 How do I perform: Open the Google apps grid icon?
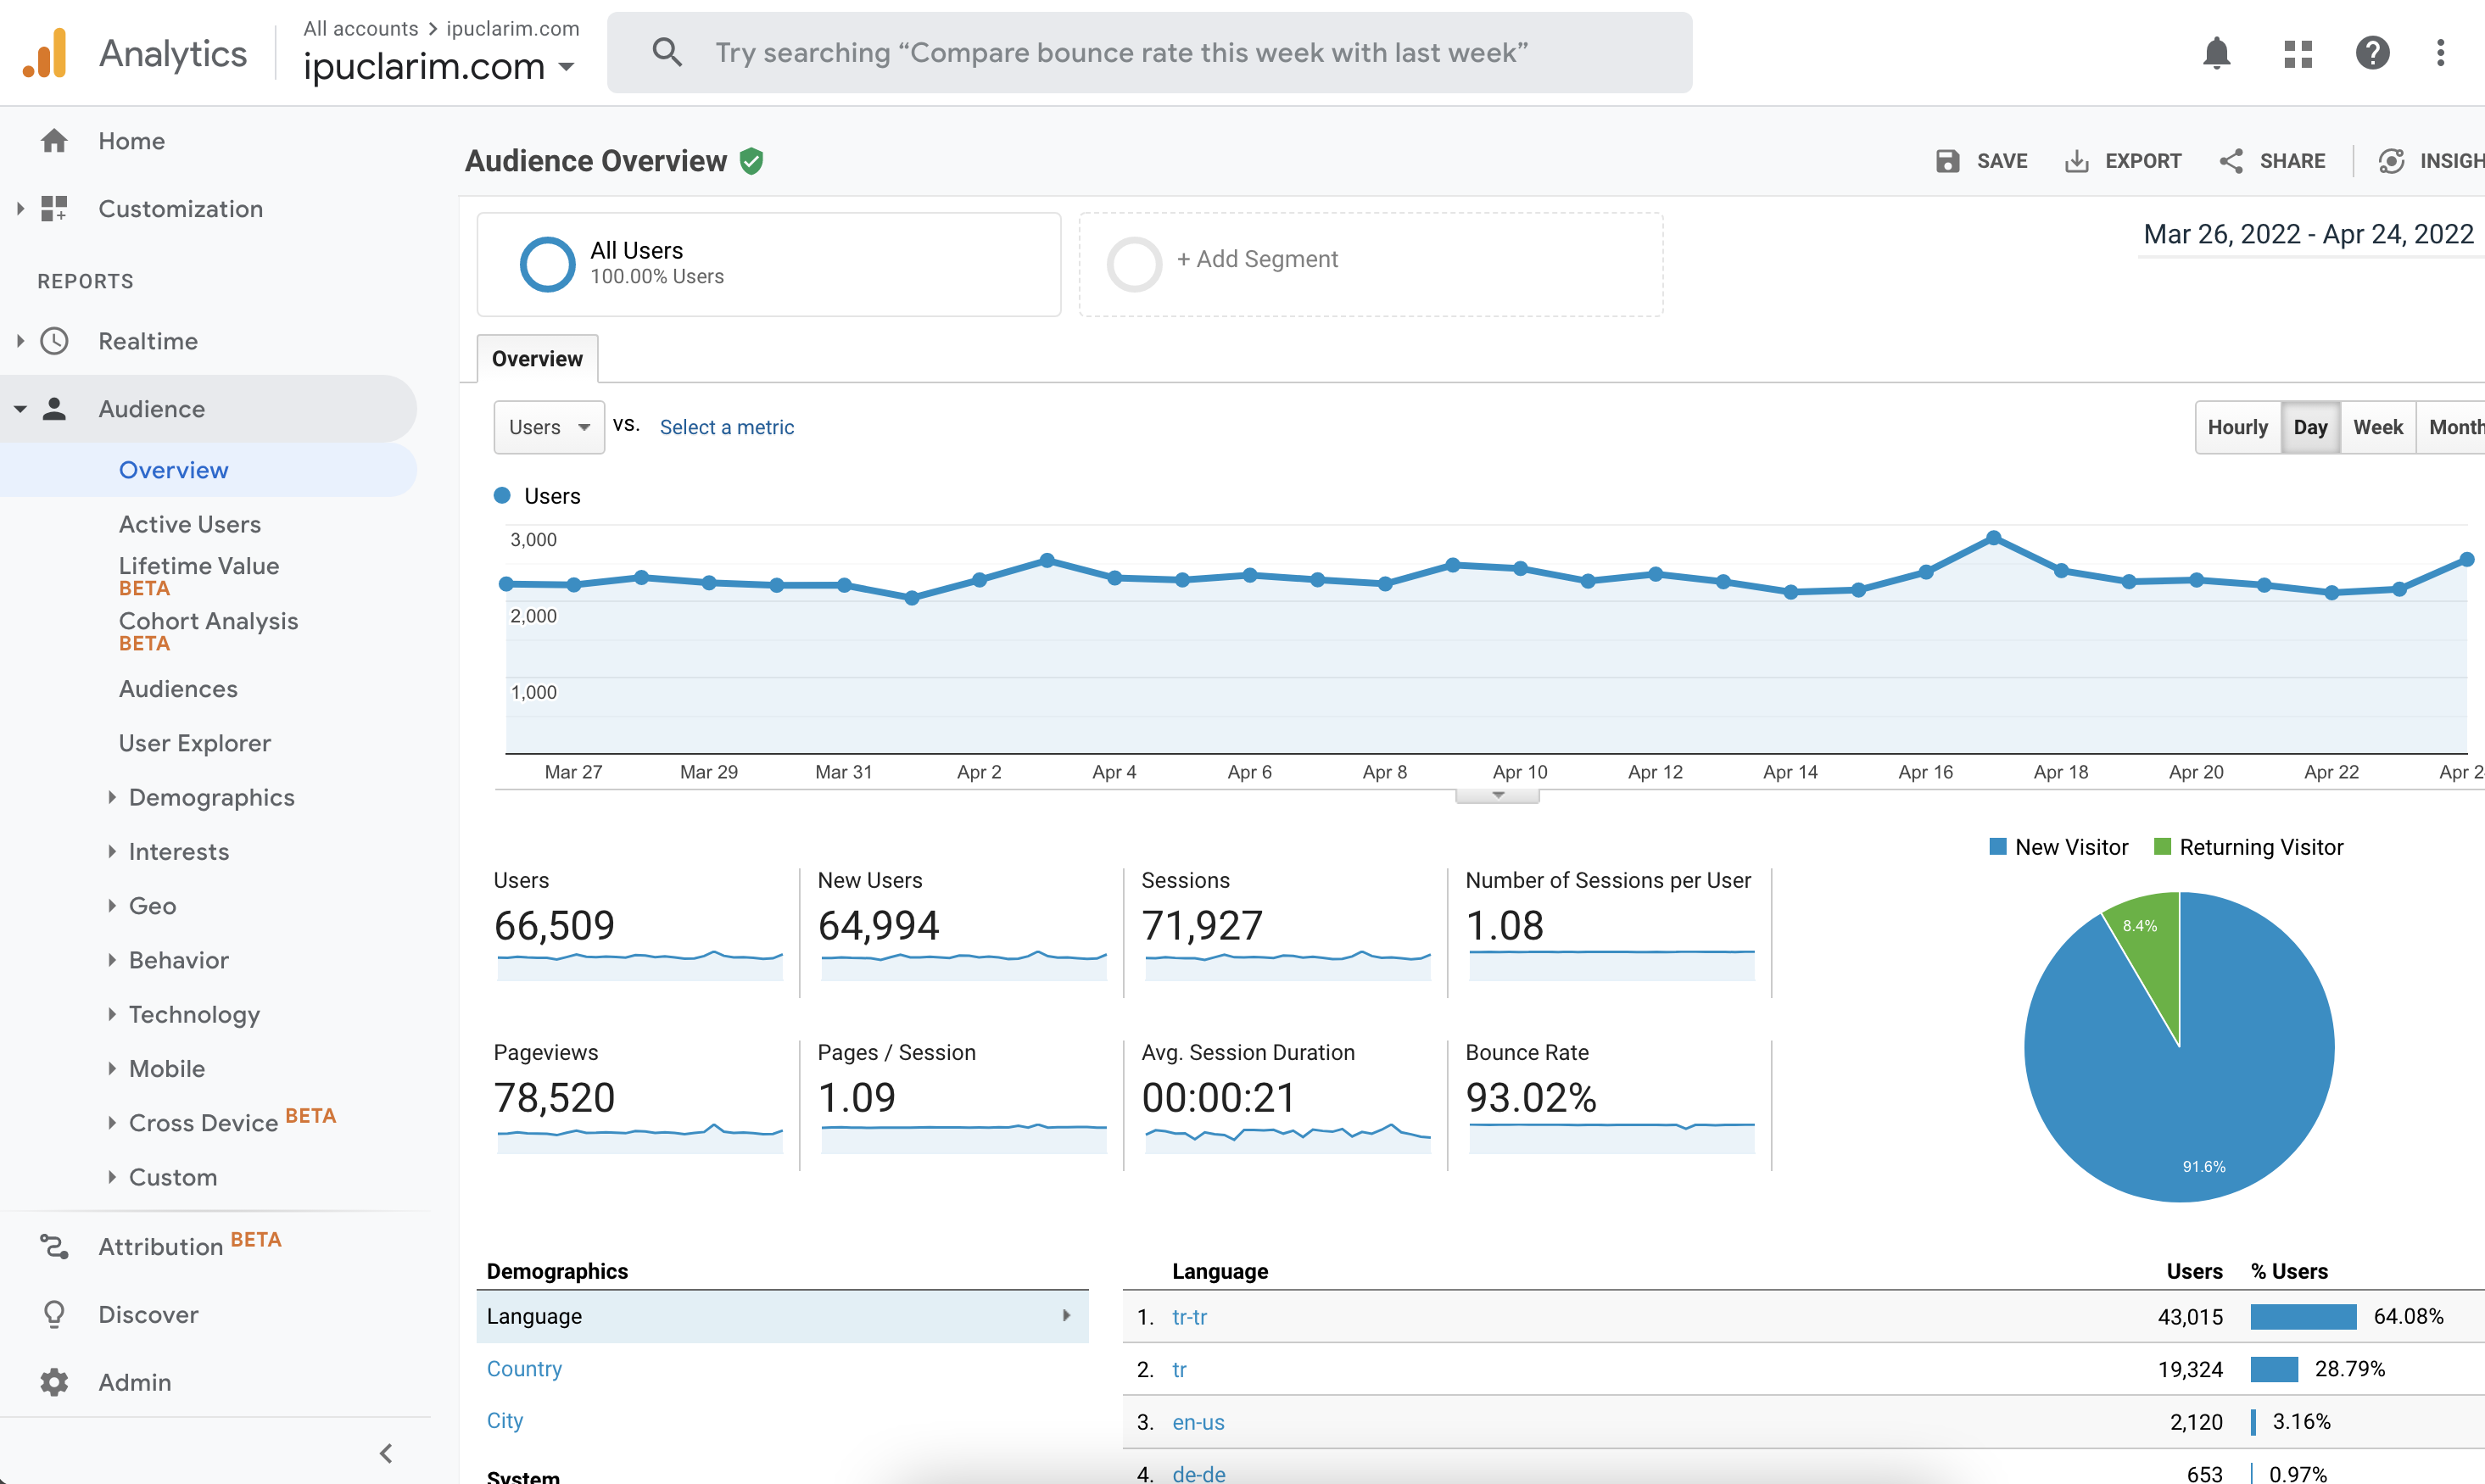(x=2298, y=53)
